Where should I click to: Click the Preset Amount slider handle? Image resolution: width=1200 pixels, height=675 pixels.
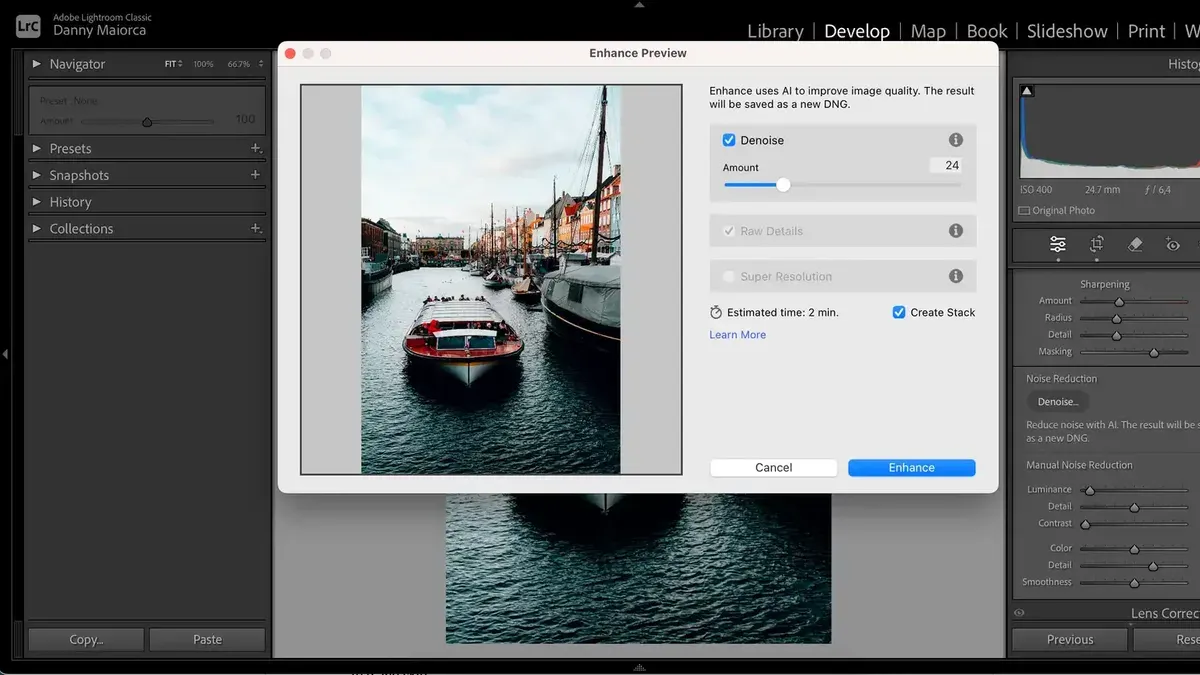pos(147,122)
